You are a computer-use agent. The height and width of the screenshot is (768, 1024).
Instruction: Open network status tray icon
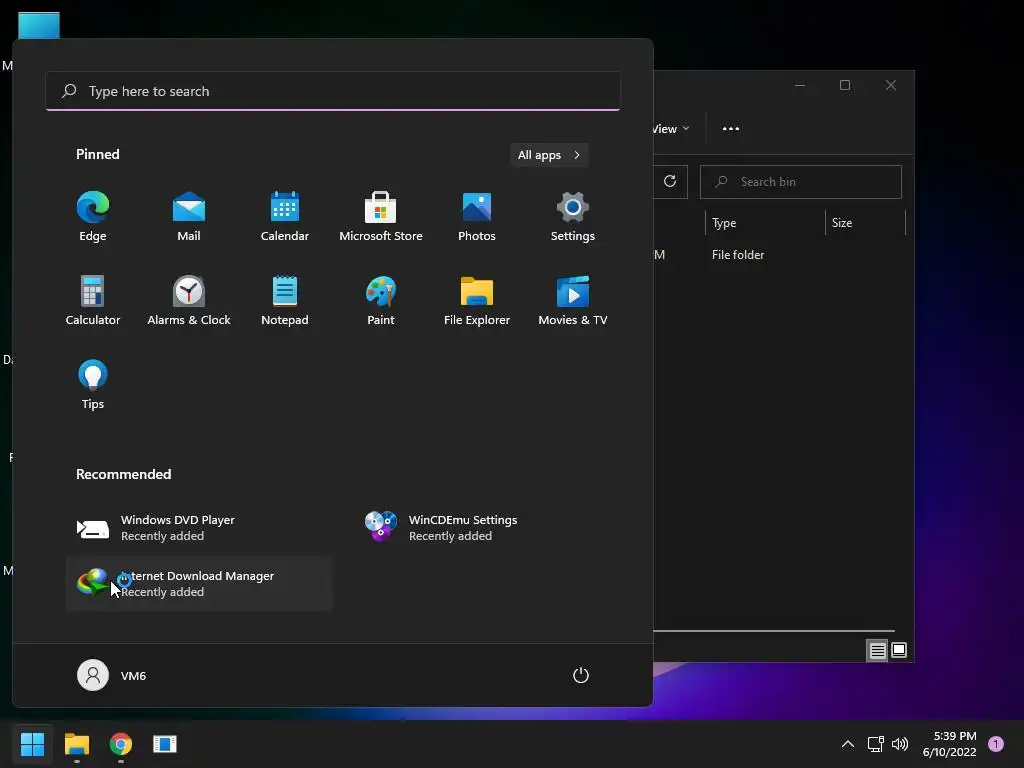click(875, 744)
